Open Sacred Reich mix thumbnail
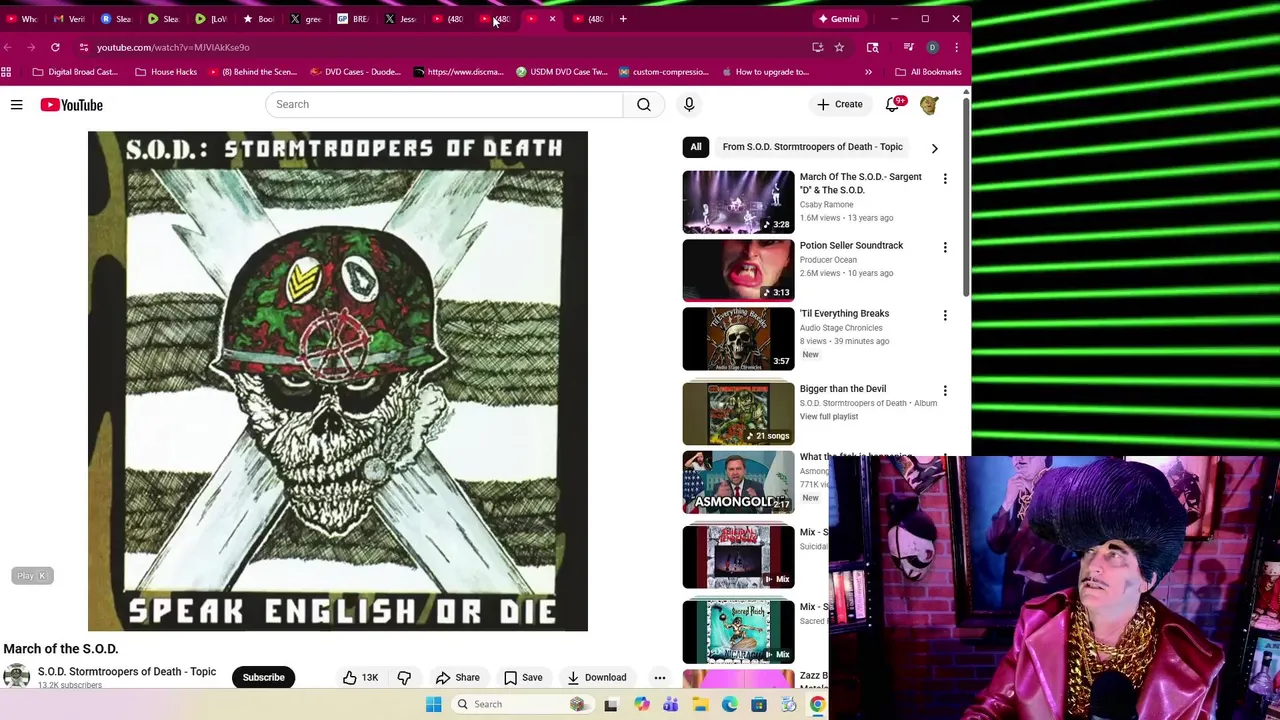Image resolution: width=1280 pixels, height=720 pixels. [738, 631]
